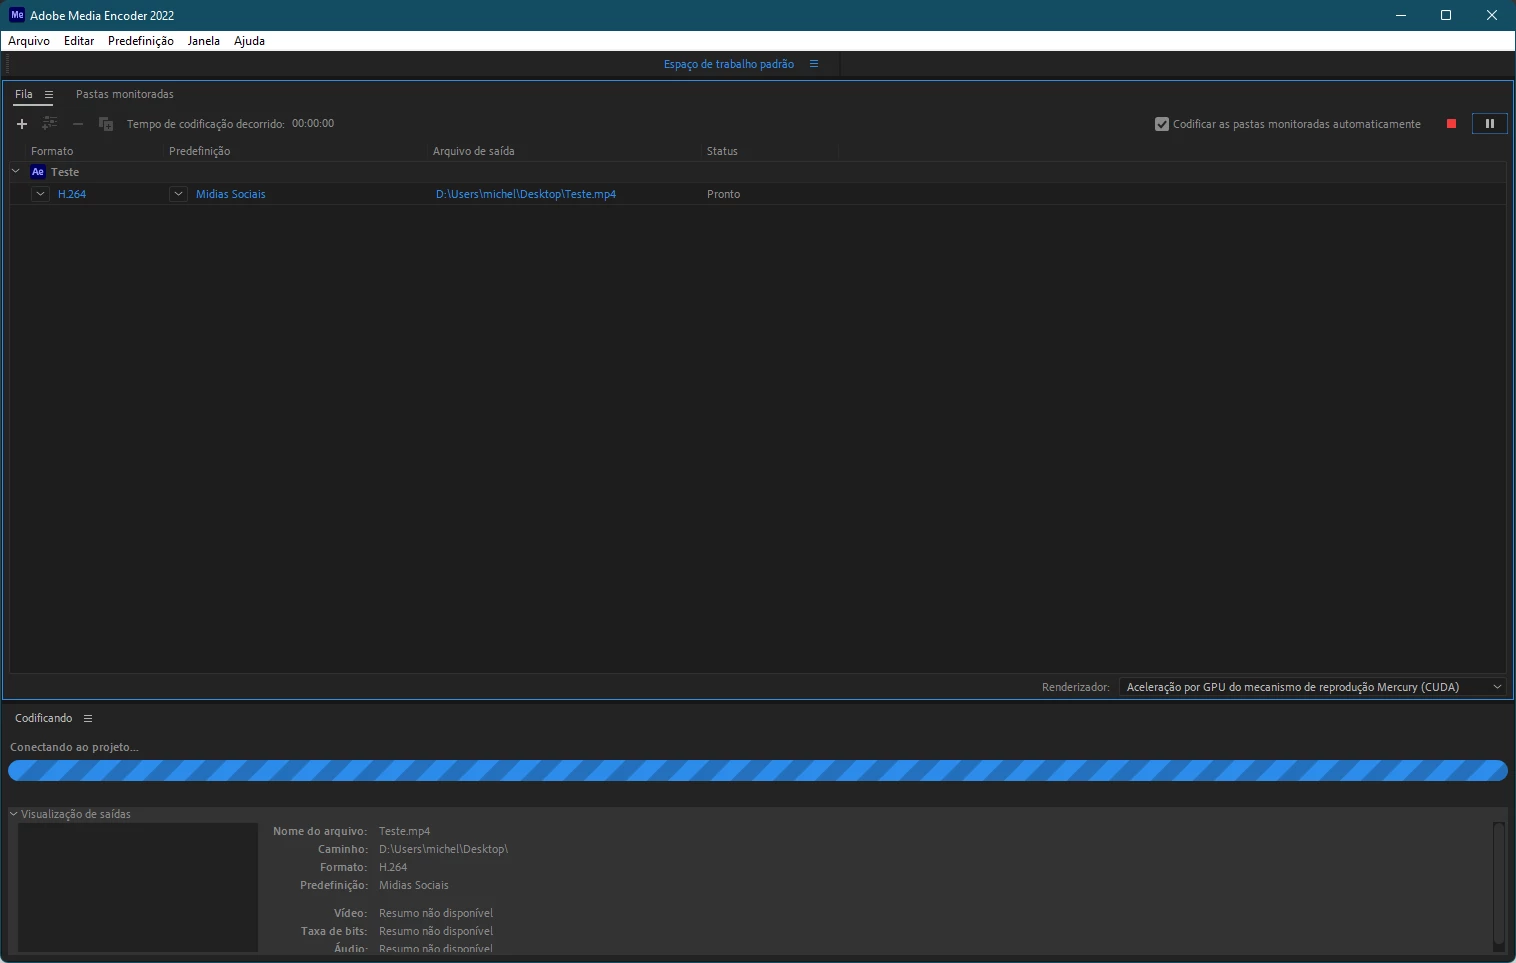Open the Editar menu
The height and width of the screenshot is (963, 1516).
click(79, 41)
